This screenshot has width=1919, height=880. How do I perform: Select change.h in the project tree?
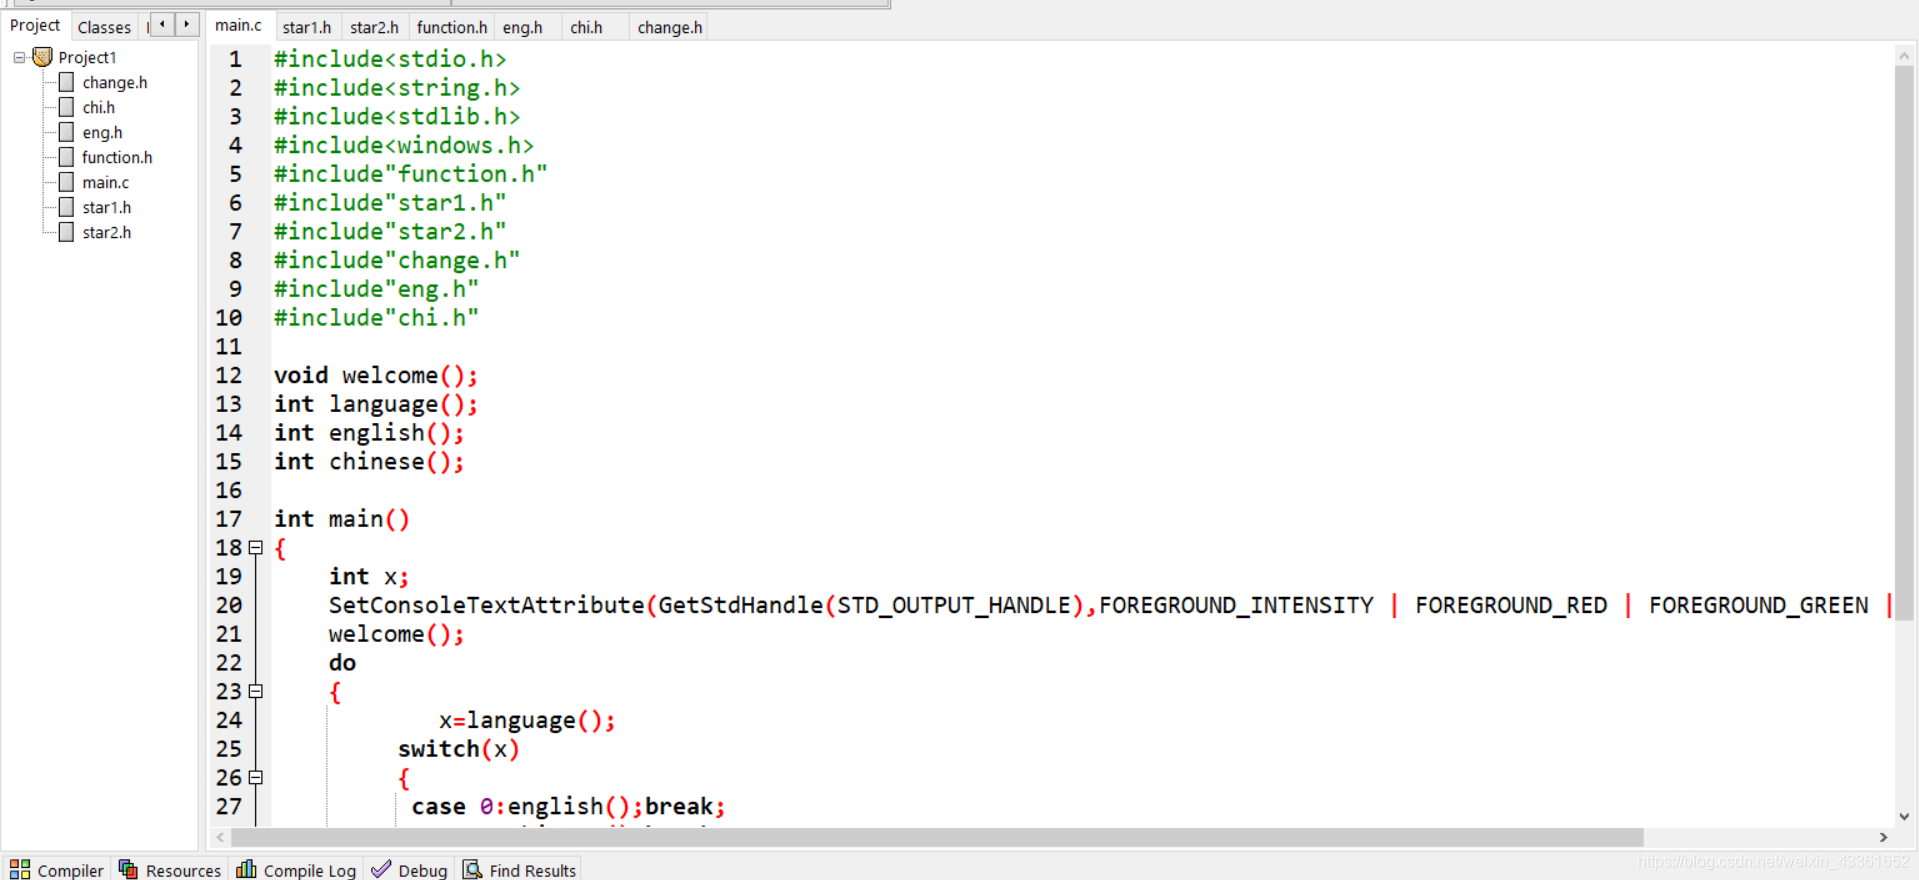[x=115, y=82]
